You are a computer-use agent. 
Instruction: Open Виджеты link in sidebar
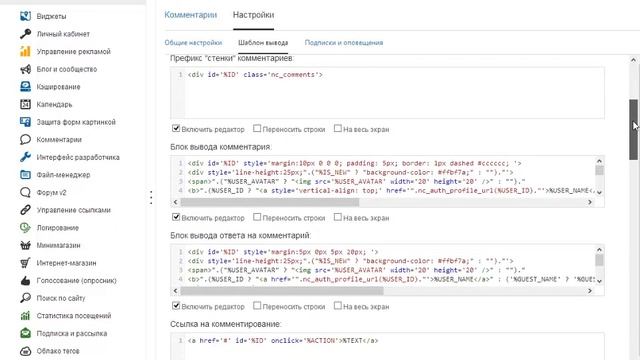point(51,16)
